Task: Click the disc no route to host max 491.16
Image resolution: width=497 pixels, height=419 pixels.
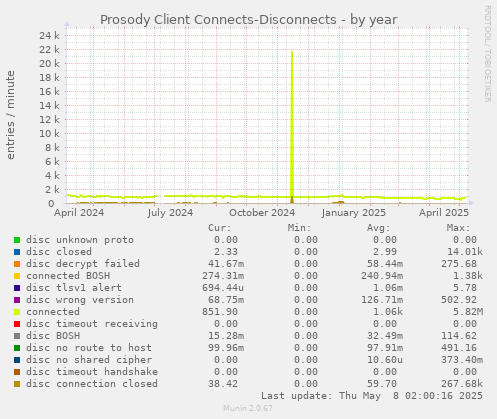Action: coord(459,348)
